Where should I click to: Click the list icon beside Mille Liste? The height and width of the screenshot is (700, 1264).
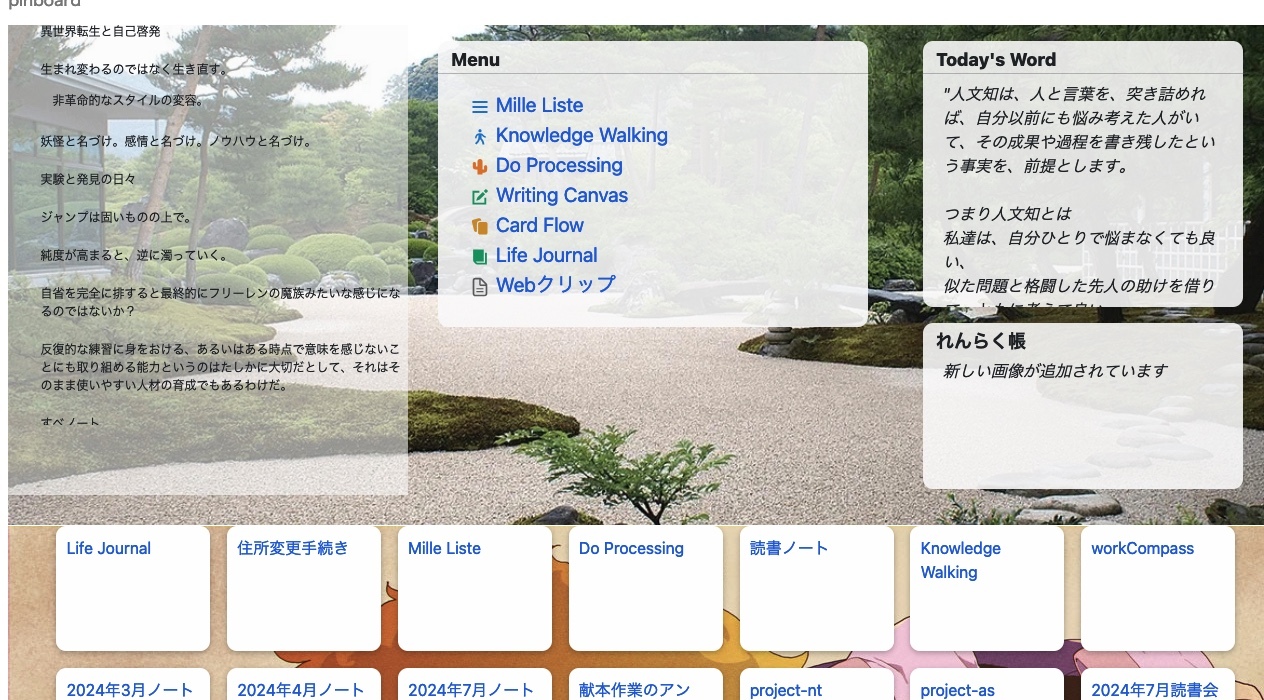tap(480, 107)
